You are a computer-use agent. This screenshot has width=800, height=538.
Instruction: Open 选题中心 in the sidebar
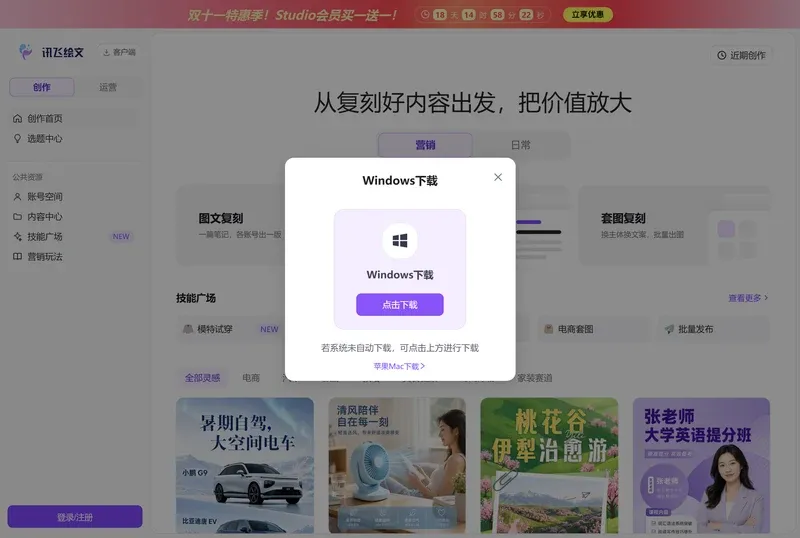tap(74, 138)
